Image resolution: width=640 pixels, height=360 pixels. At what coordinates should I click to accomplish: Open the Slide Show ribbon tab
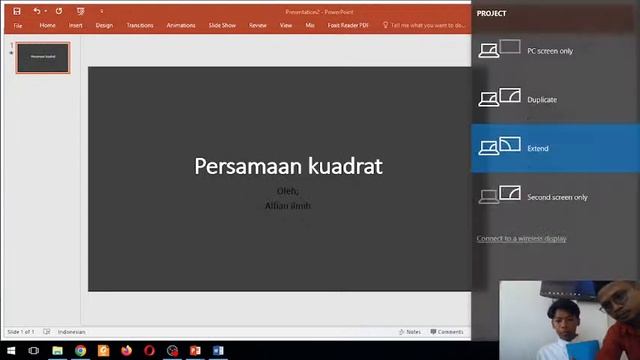pos(222,25)
